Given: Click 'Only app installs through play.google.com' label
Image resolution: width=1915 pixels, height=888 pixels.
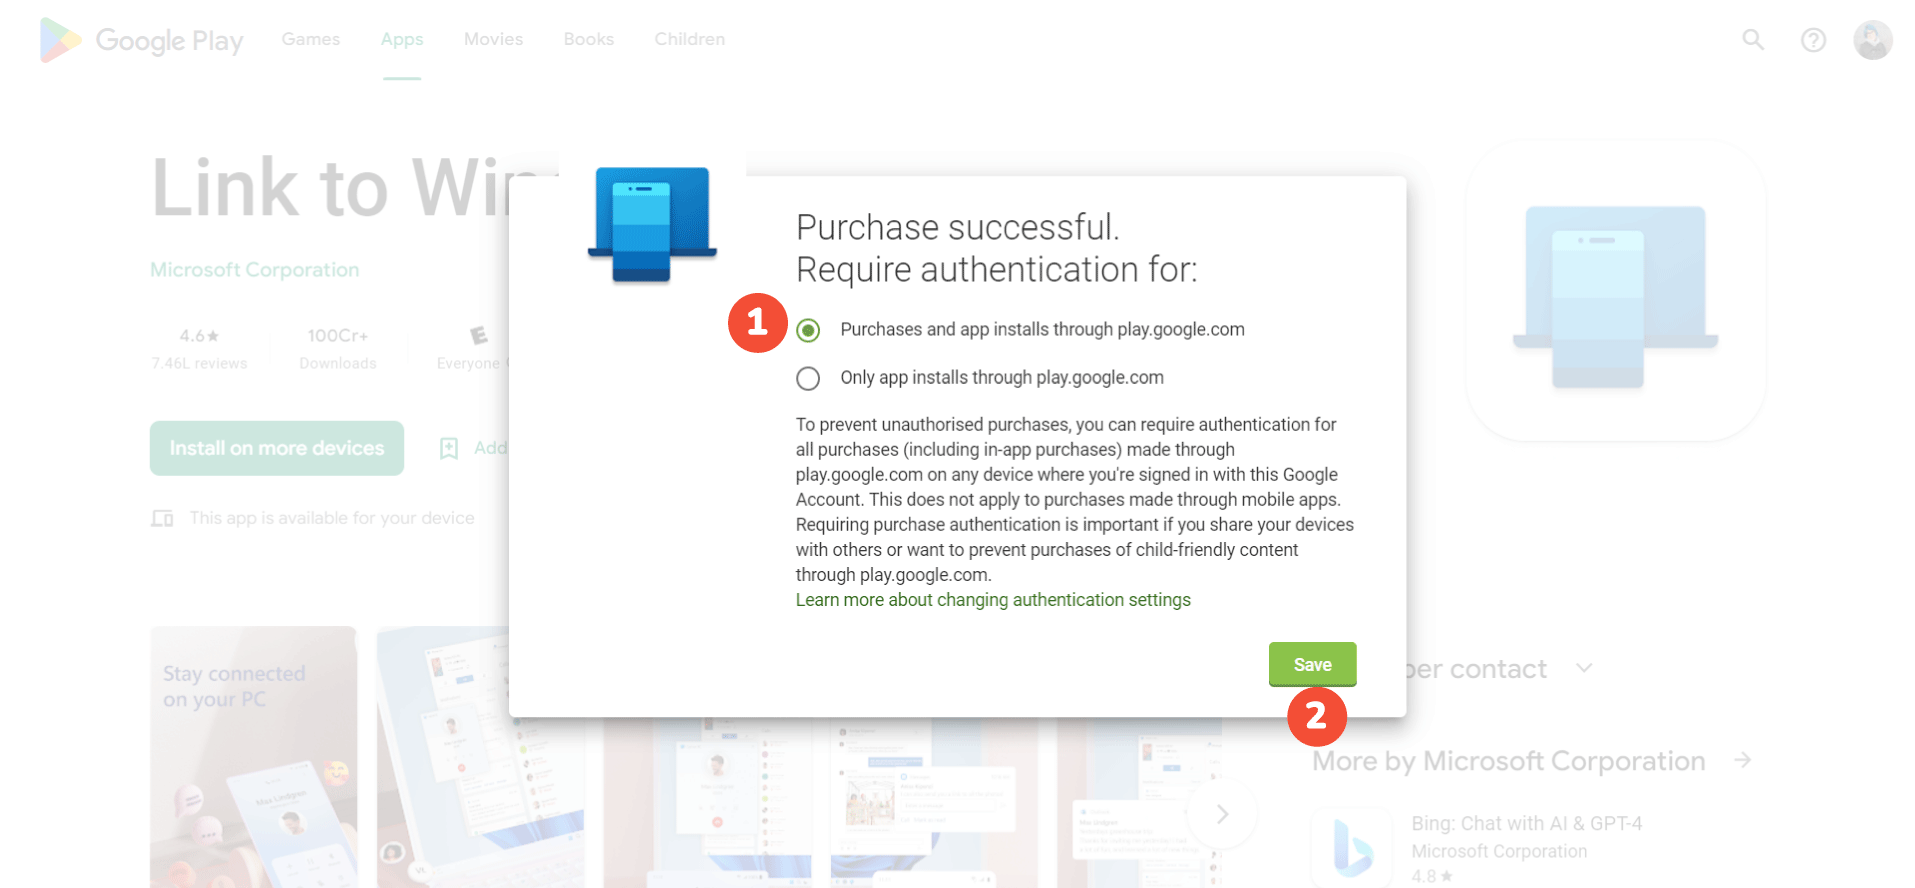Looking at the screenshot, I should pyautogui.click(x=1002, y=377).
